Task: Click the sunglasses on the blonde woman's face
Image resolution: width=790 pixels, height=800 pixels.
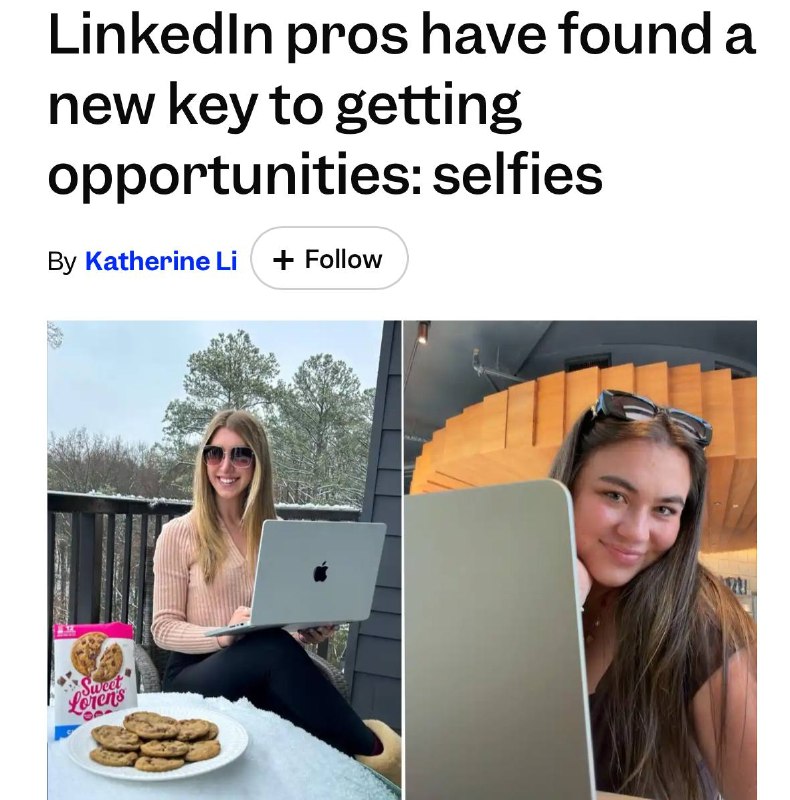Action: pyautogui.click(x=229, y=456)
